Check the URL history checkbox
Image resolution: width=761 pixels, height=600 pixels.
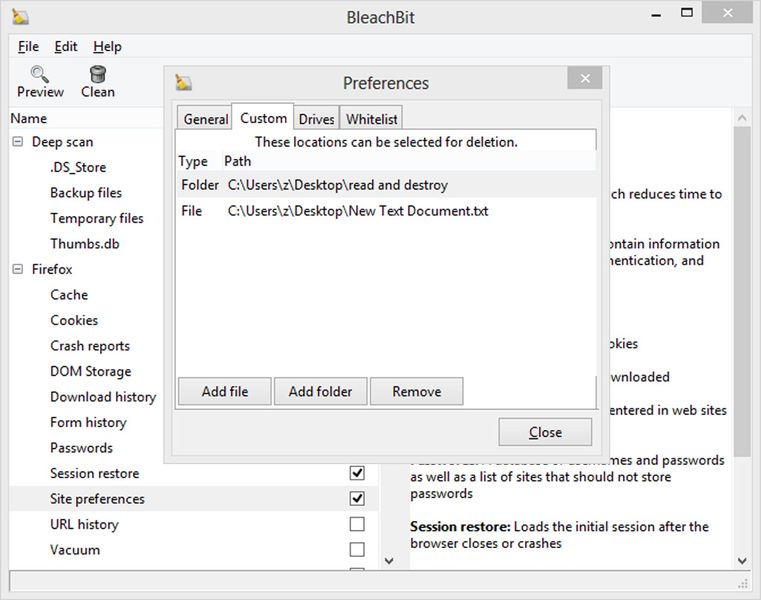tap(357, 524)
